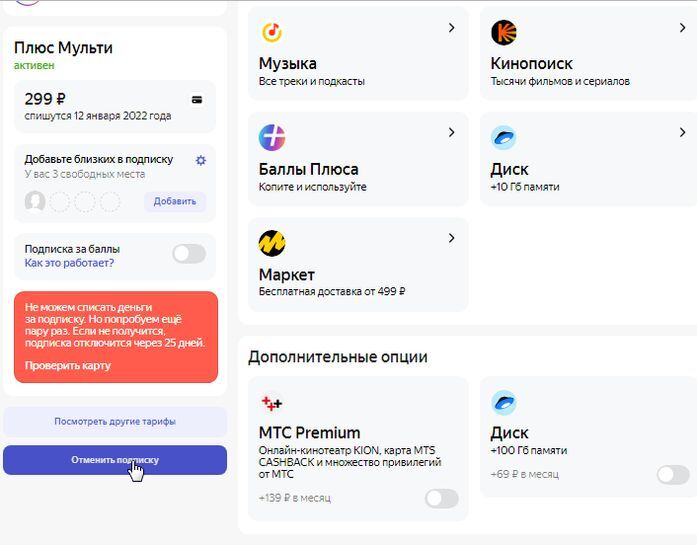This screenshot has width=697, height=545.
Task: Click the МТС Premium icon
Action: tap(272, 402)
